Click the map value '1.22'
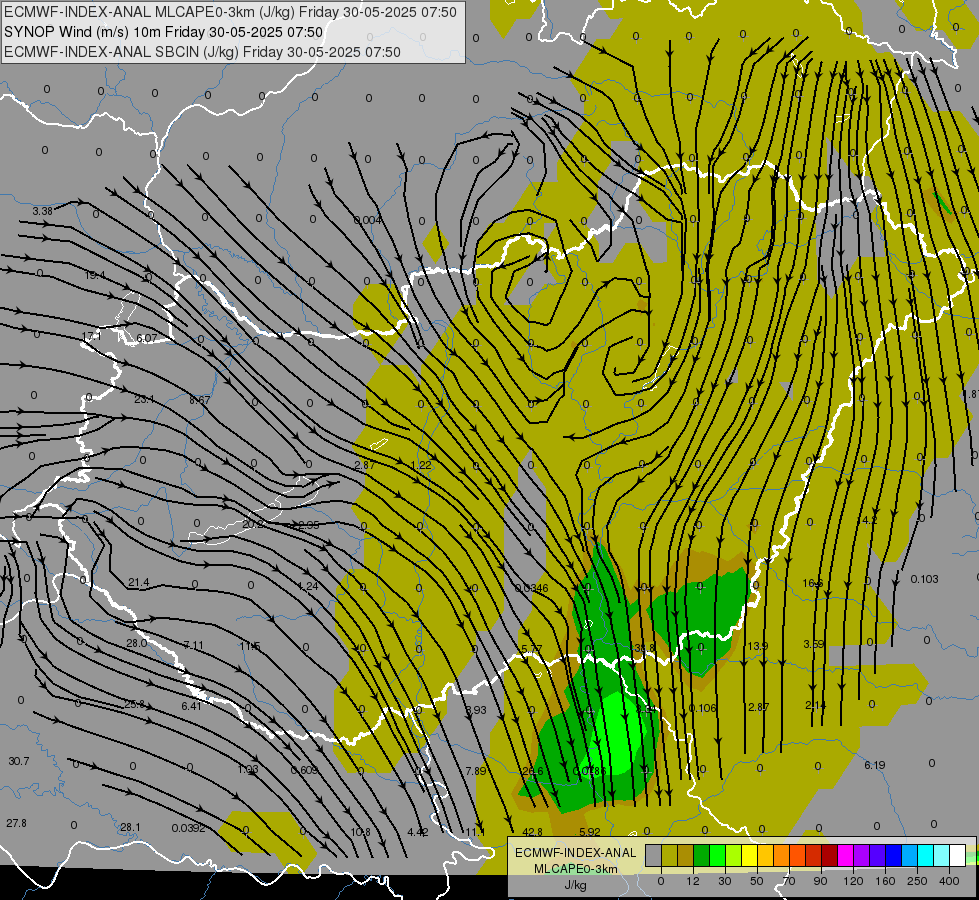979x900 pixels. point(421,465)
